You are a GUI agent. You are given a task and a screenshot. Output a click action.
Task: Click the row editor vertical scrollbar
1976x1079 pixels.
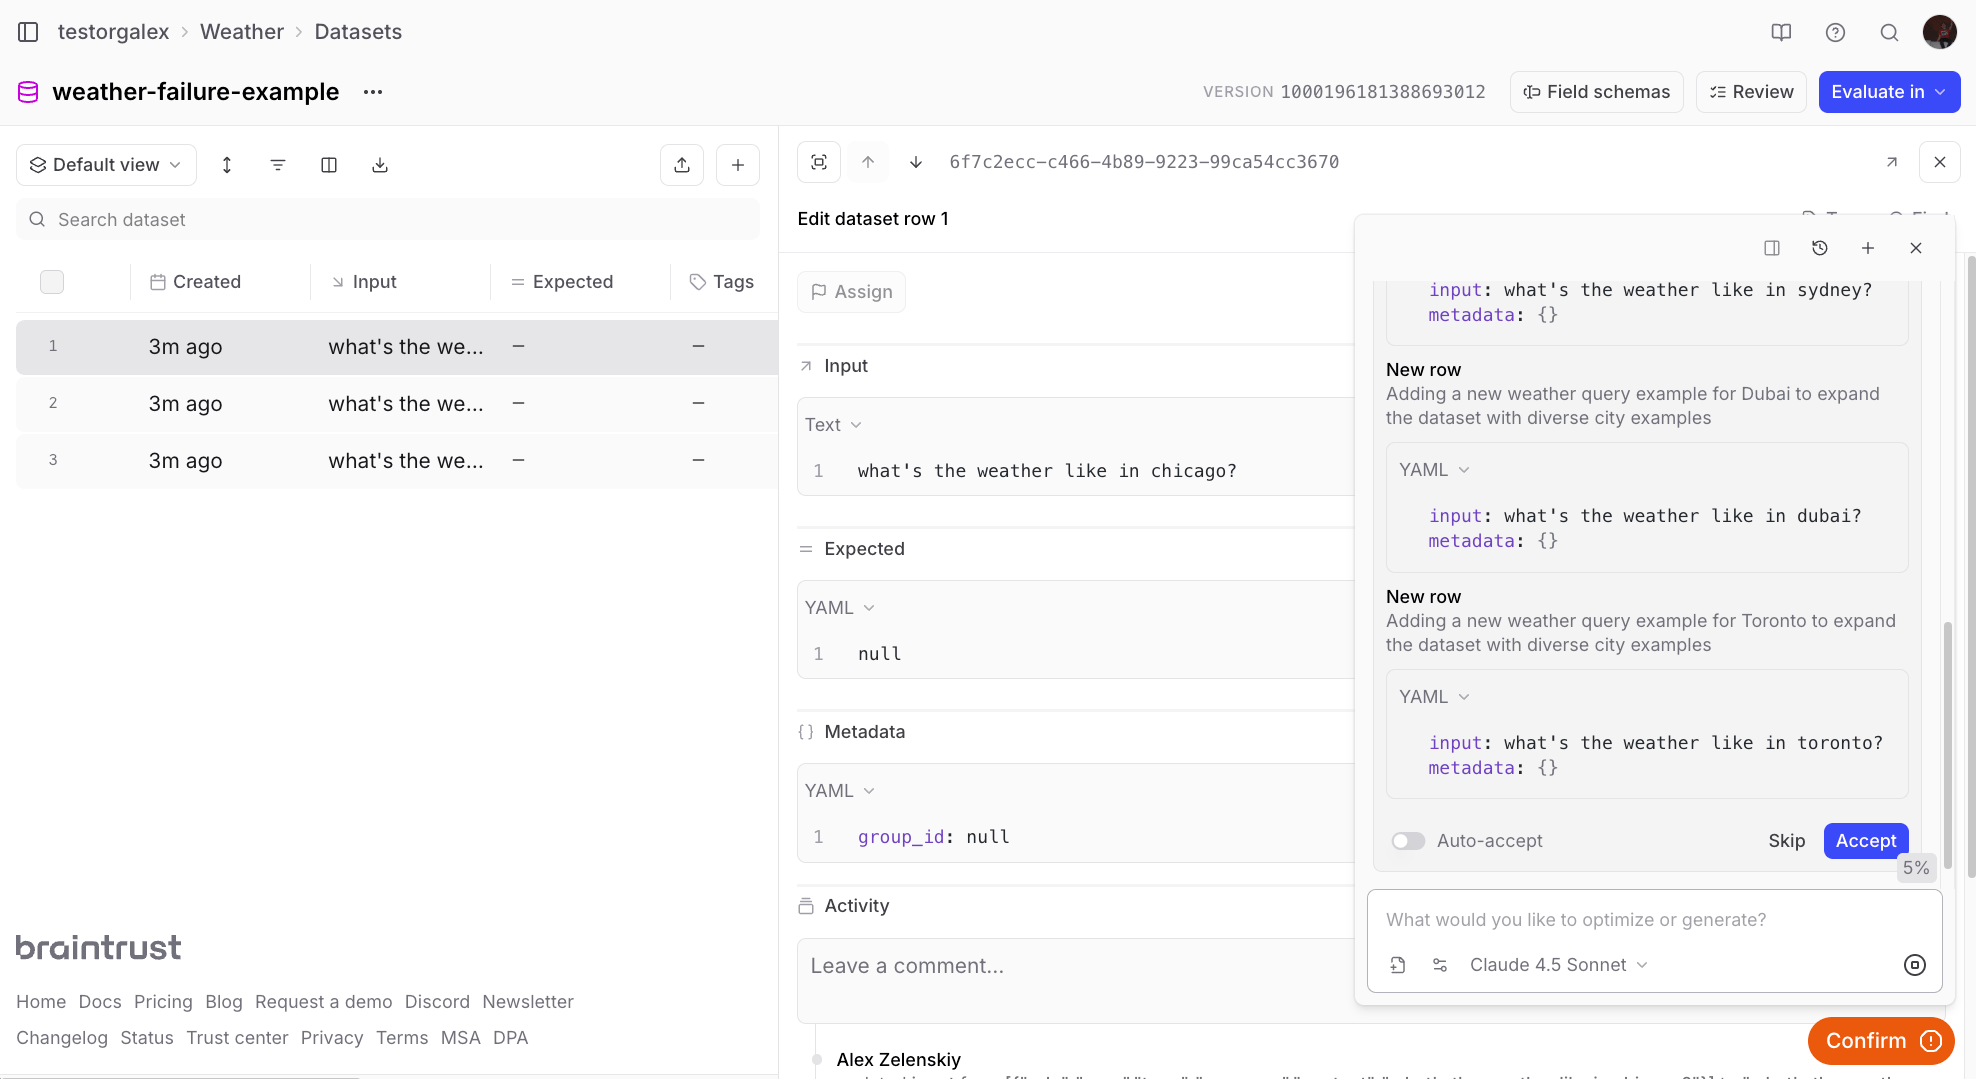(x=1972, y=565)
